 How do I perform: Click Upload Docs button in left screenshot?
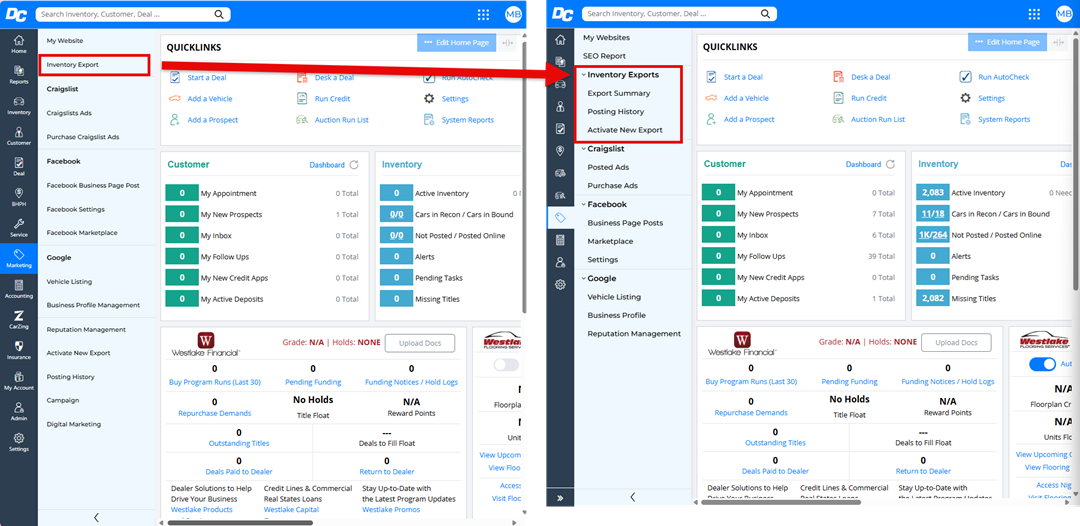[419, 343]
